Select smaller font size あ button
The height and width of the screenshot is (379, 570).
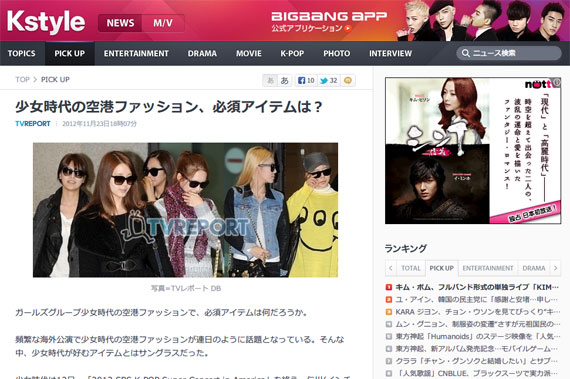(x=270, y=80)
